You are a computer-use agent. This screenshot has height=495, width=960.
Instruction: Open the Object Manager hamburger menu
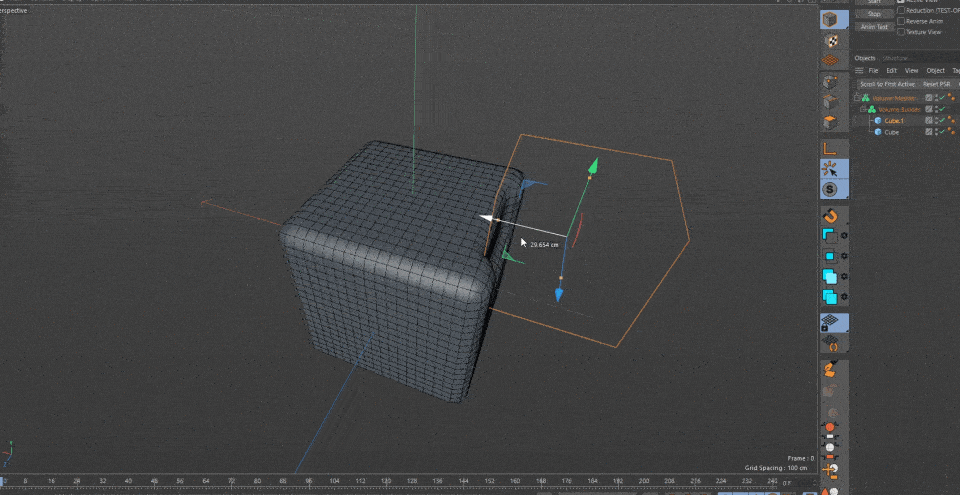[x=859, y=71]
